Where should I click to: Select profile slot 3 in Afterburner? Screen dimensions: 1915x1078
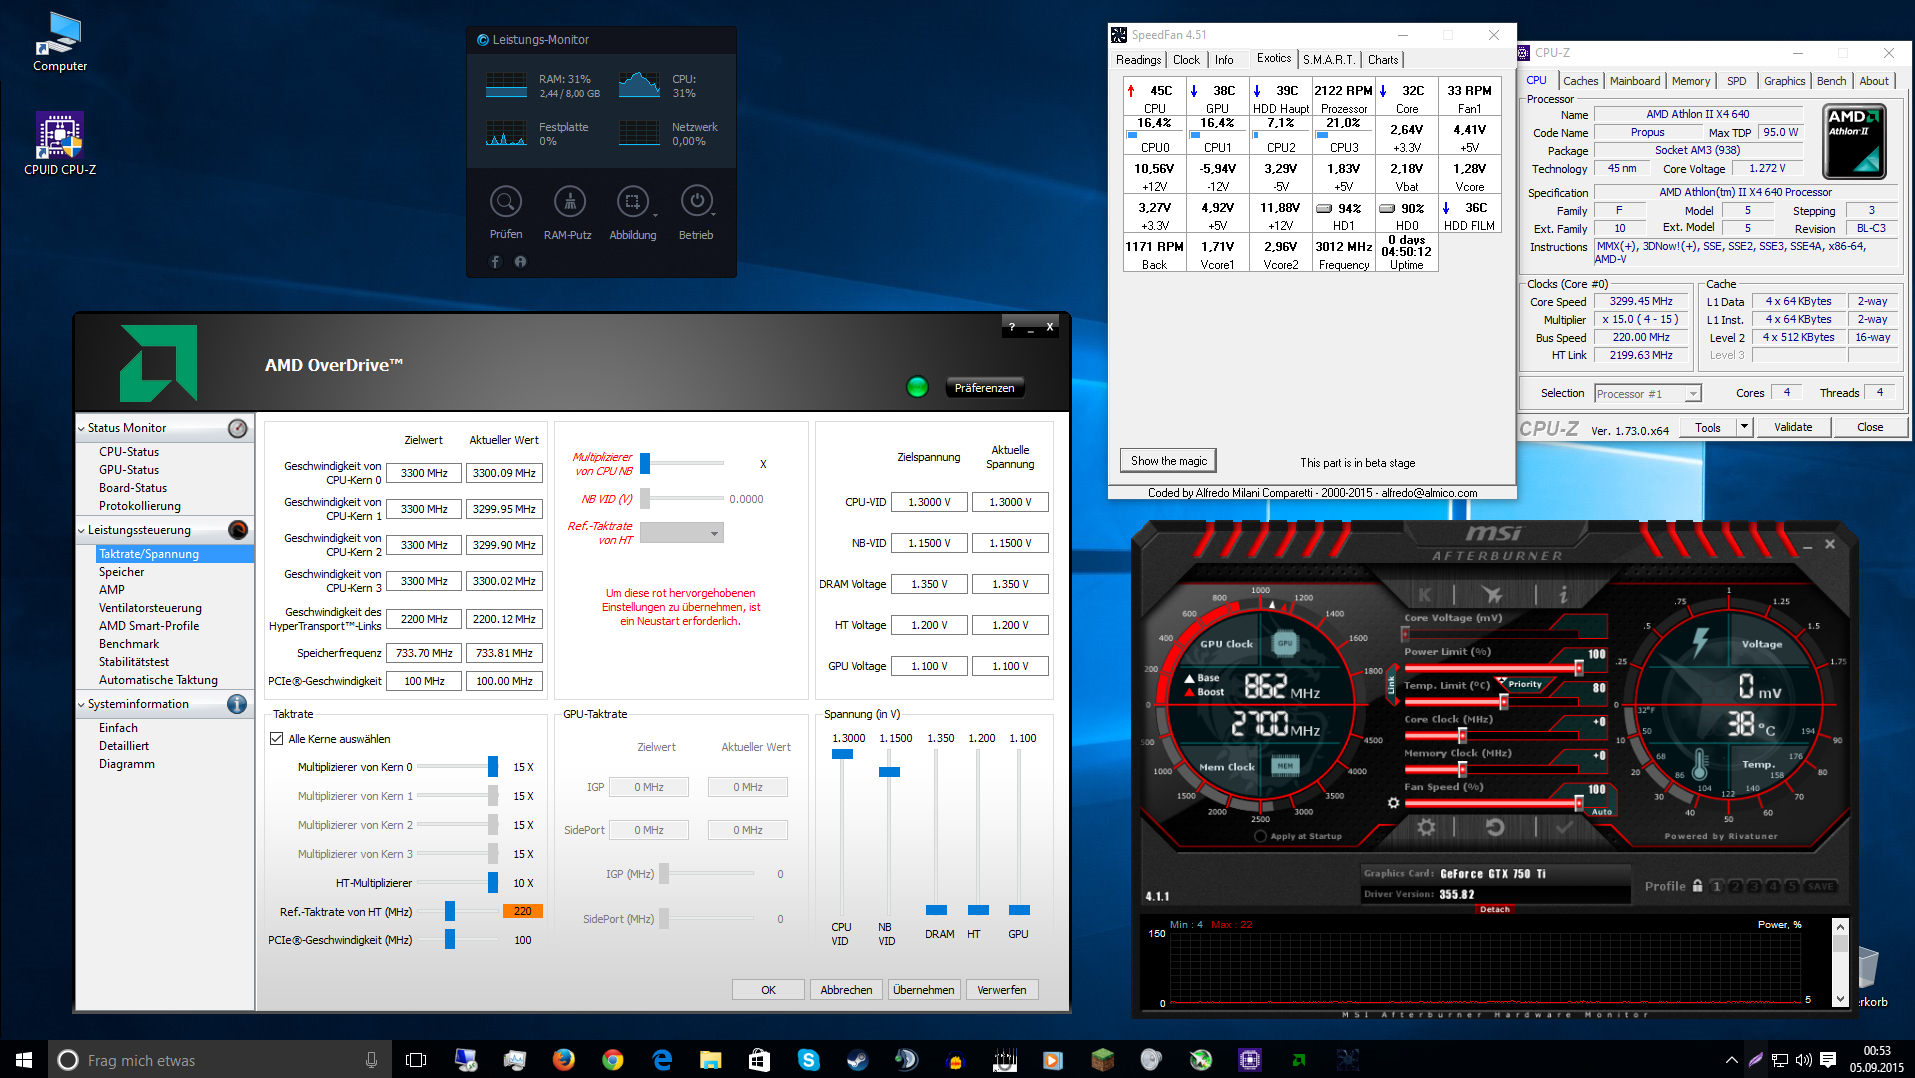pos(1755,886)
